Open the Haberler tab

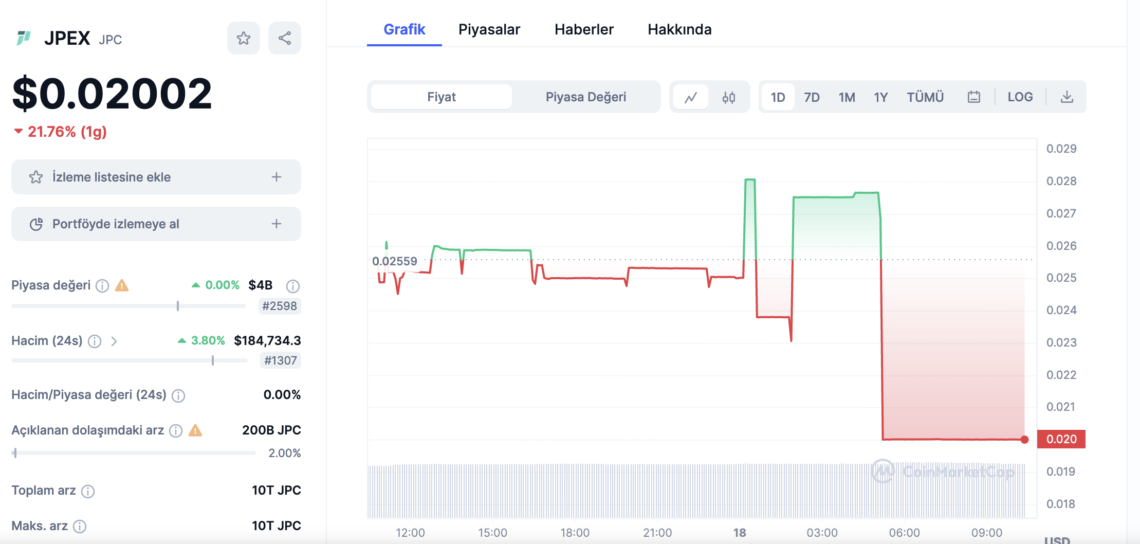click(x=584, y=30)
